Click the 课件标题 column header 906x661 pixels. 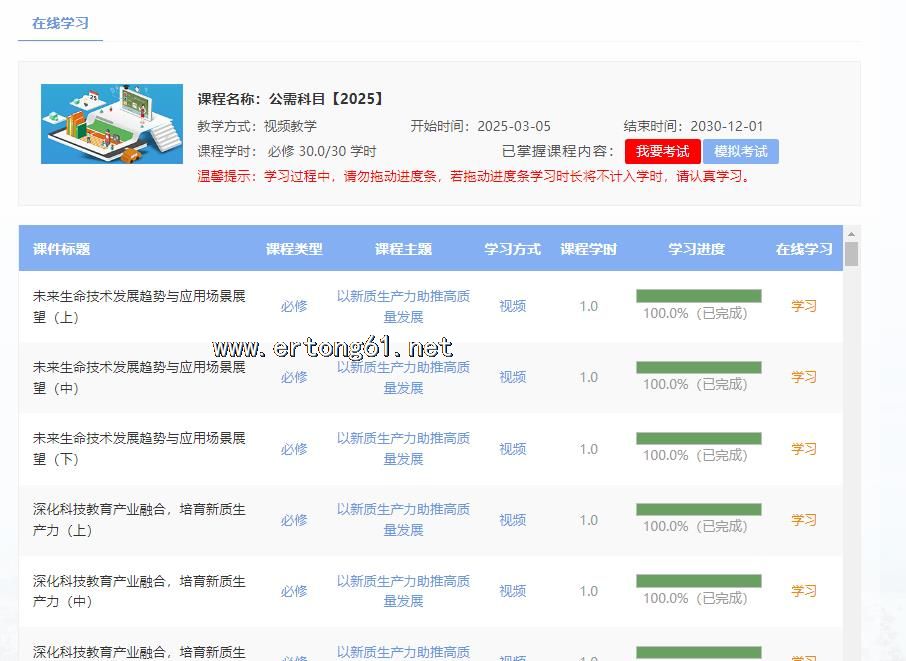(62, 249)
